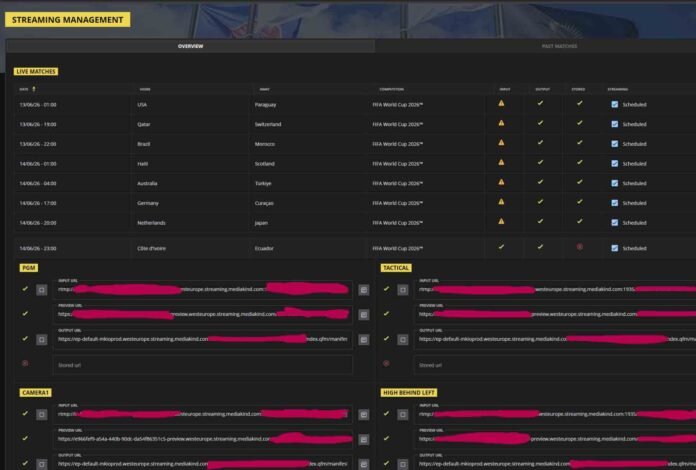
Task: Focus the PGM Stored url field
Action: [203, 365]
